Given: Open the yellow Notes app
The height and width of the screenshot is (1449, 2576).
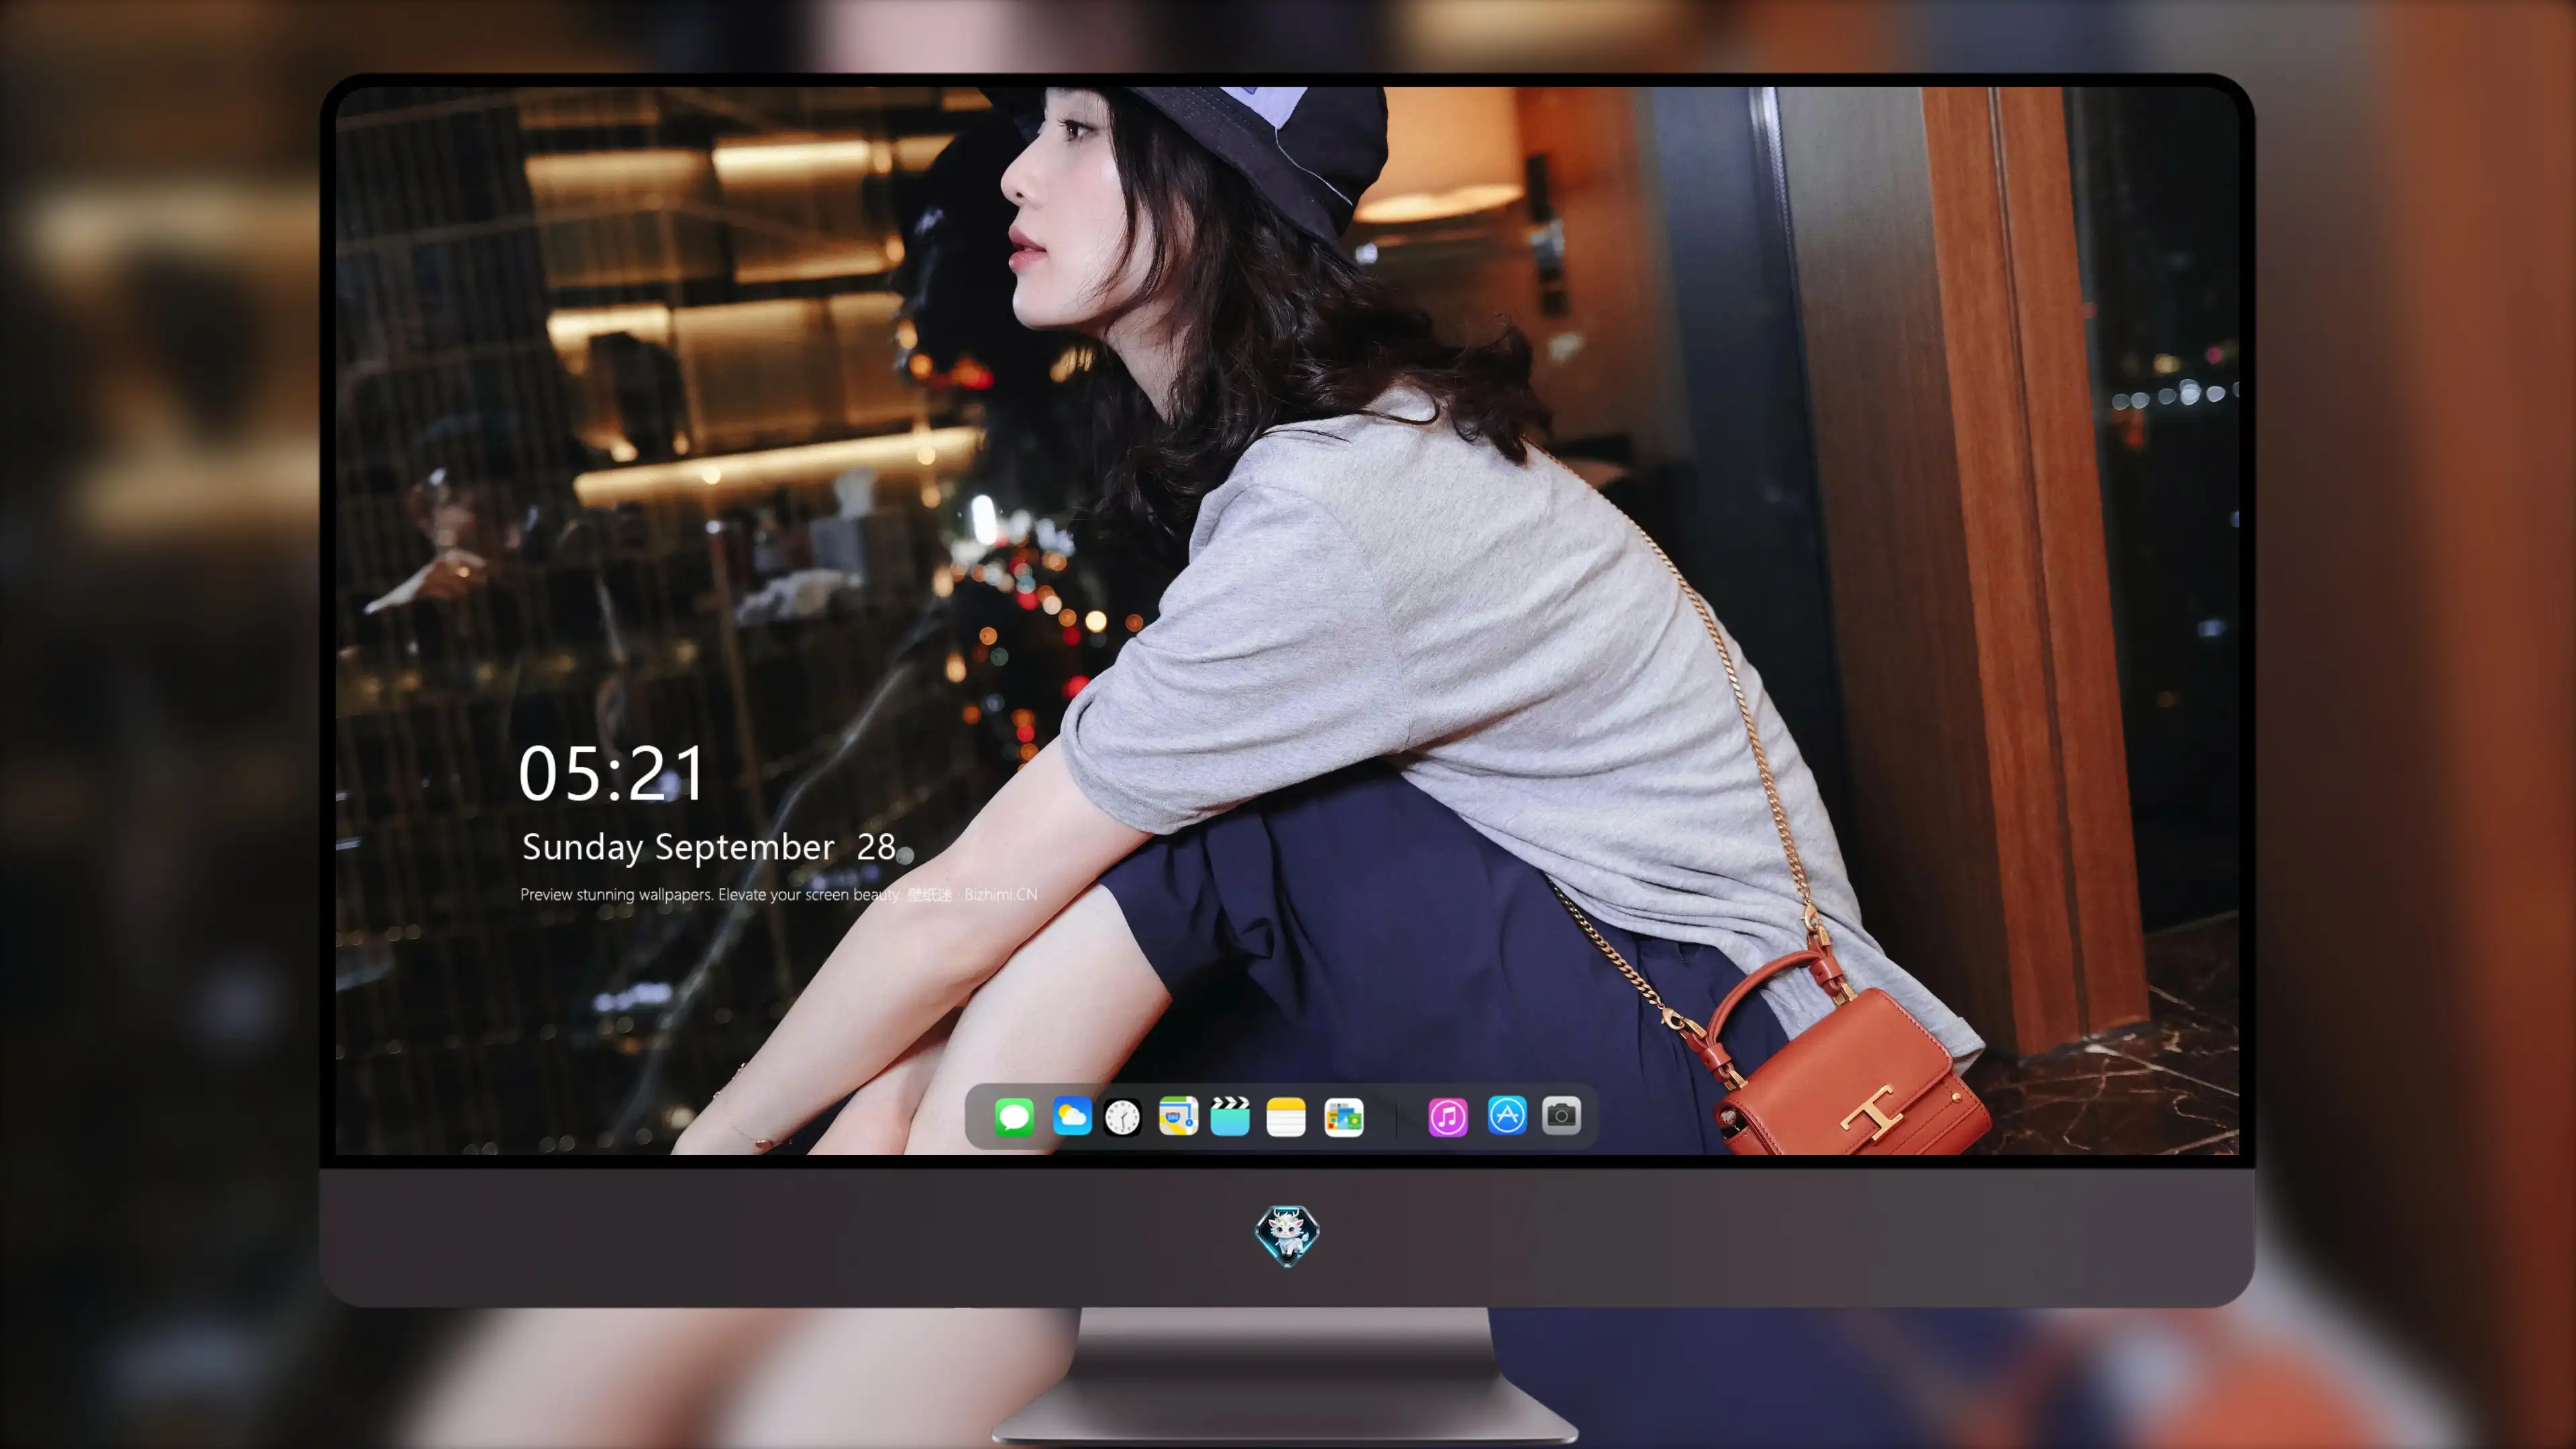Looking at the screenshot, I should [x=1286, y=1116].
